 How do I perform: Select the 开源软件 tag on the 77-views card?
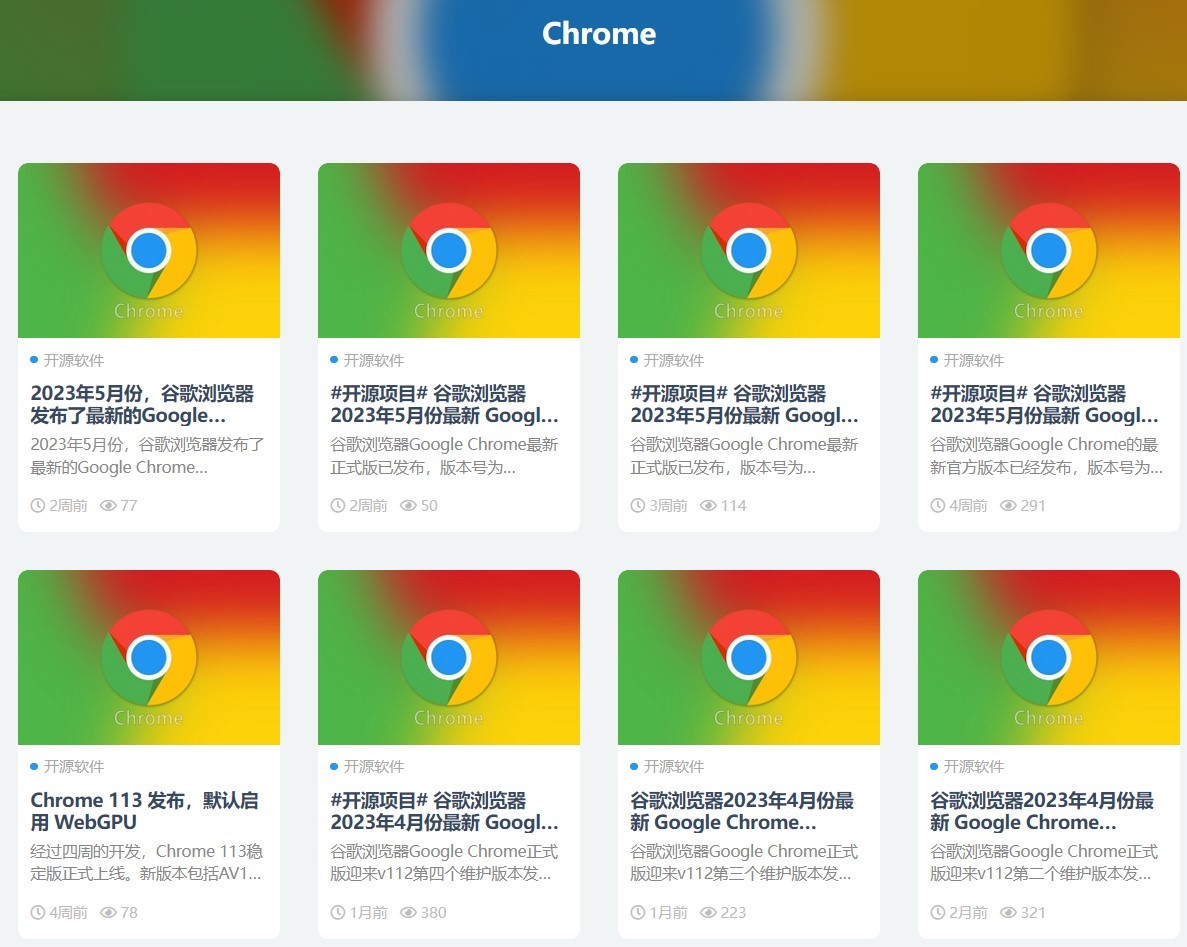[73, 360]
